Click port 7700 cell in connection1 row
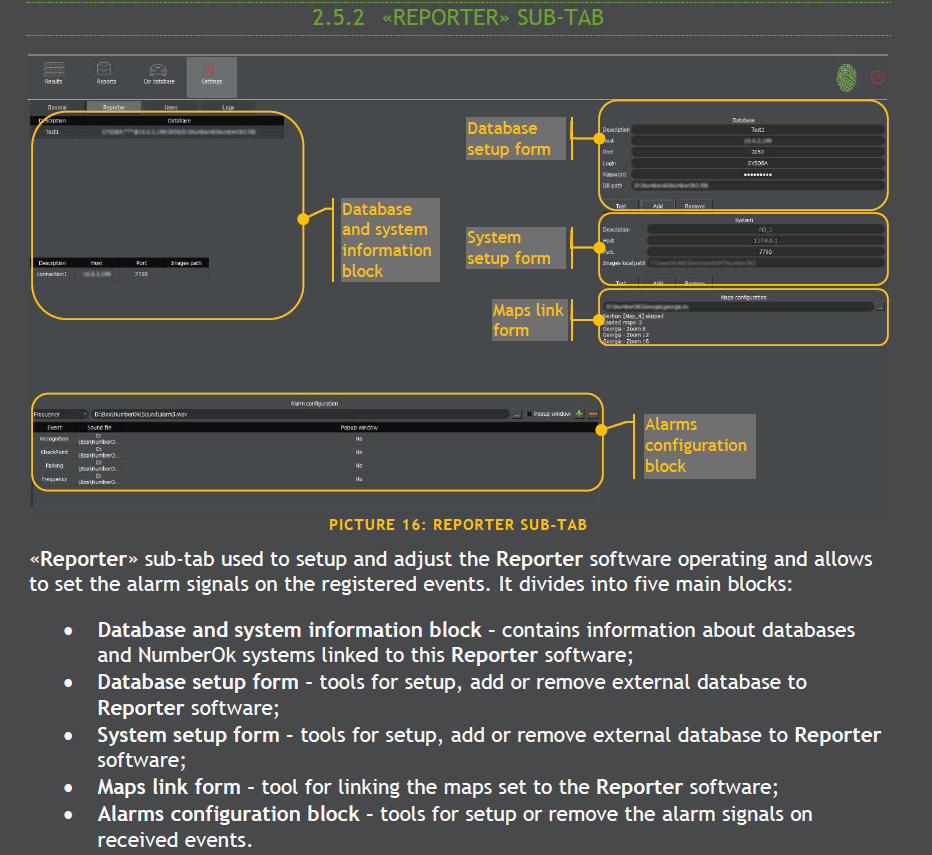932x855 pixels. tap(141, 274)
